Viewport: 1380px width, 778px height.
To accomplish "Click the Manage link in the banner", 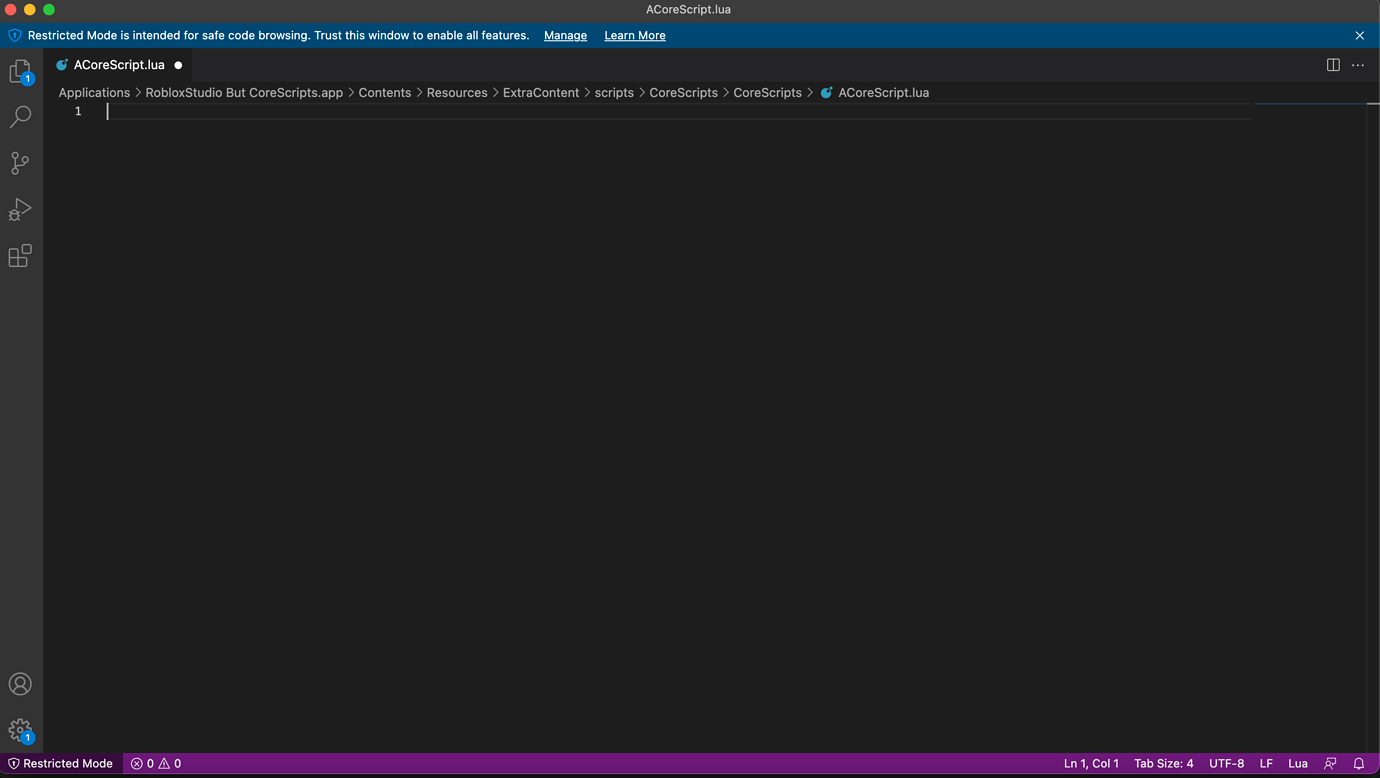I will (565, 35).
